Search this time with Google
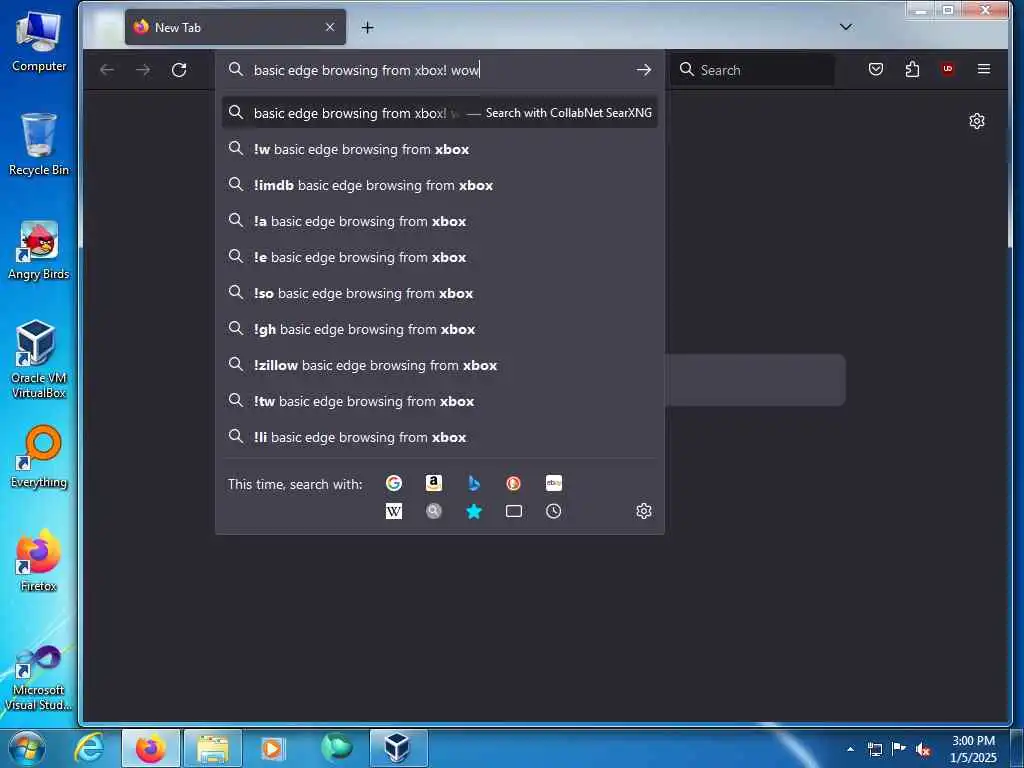Viewport: 1024px width, 768px height. coord(394,483)
